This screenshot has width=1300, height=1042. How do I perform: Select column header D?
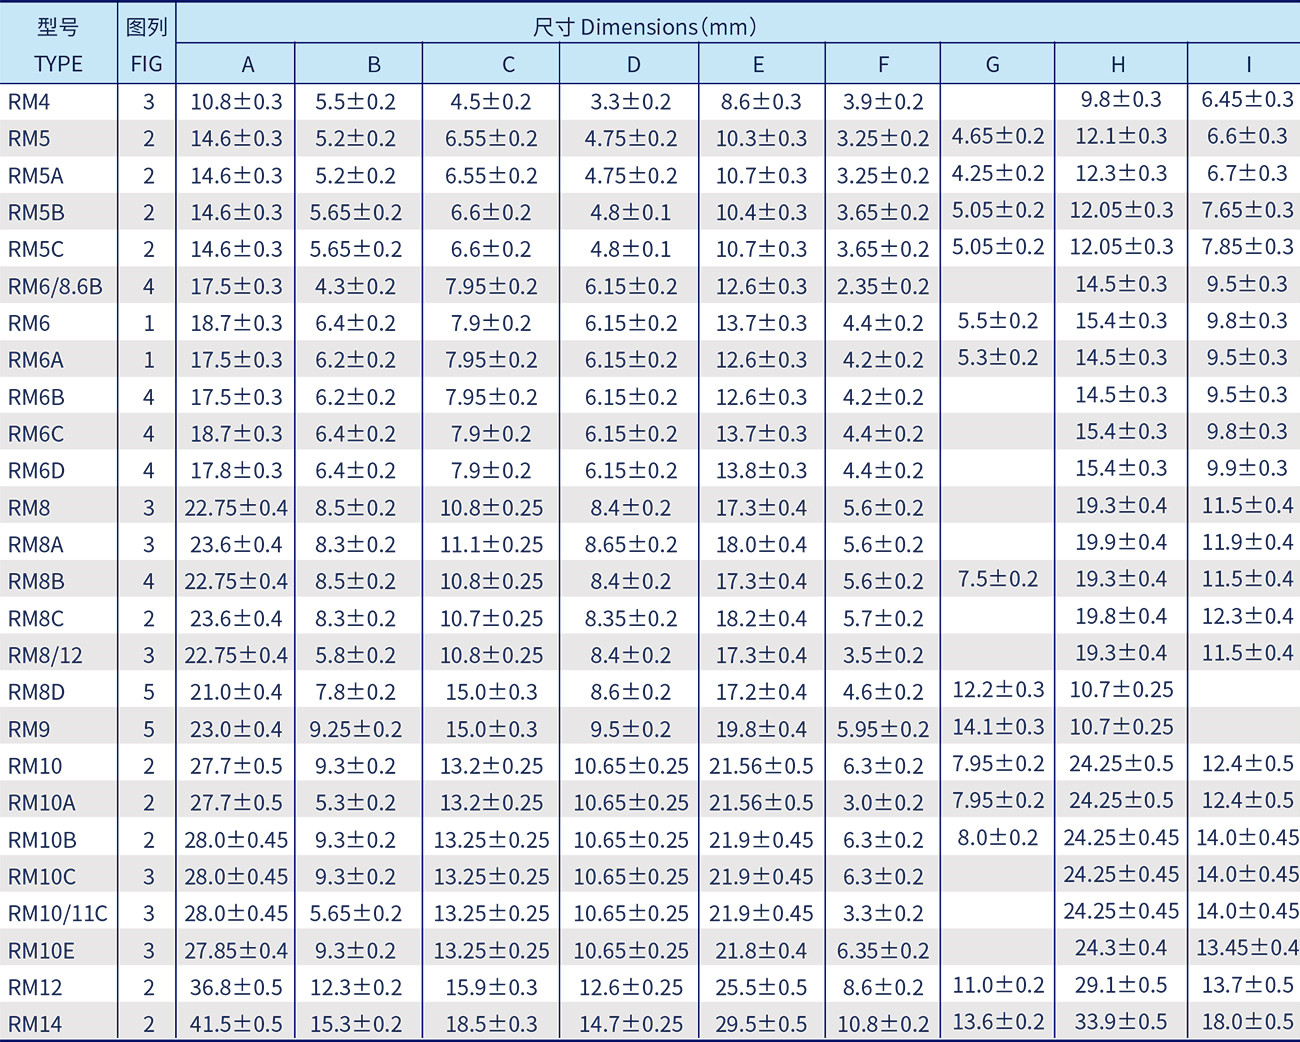633,65
